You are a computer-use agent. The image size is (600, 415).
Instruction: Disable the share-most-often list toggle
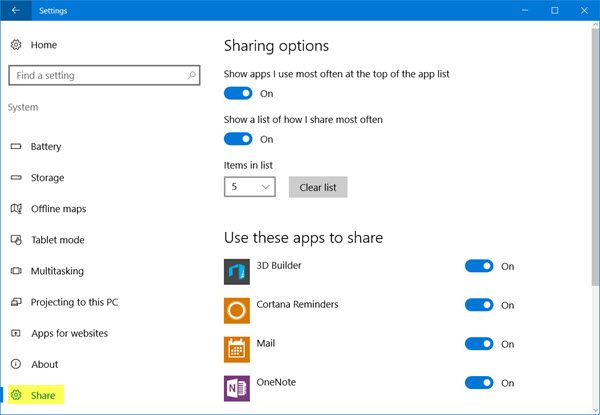click(238, 139)
